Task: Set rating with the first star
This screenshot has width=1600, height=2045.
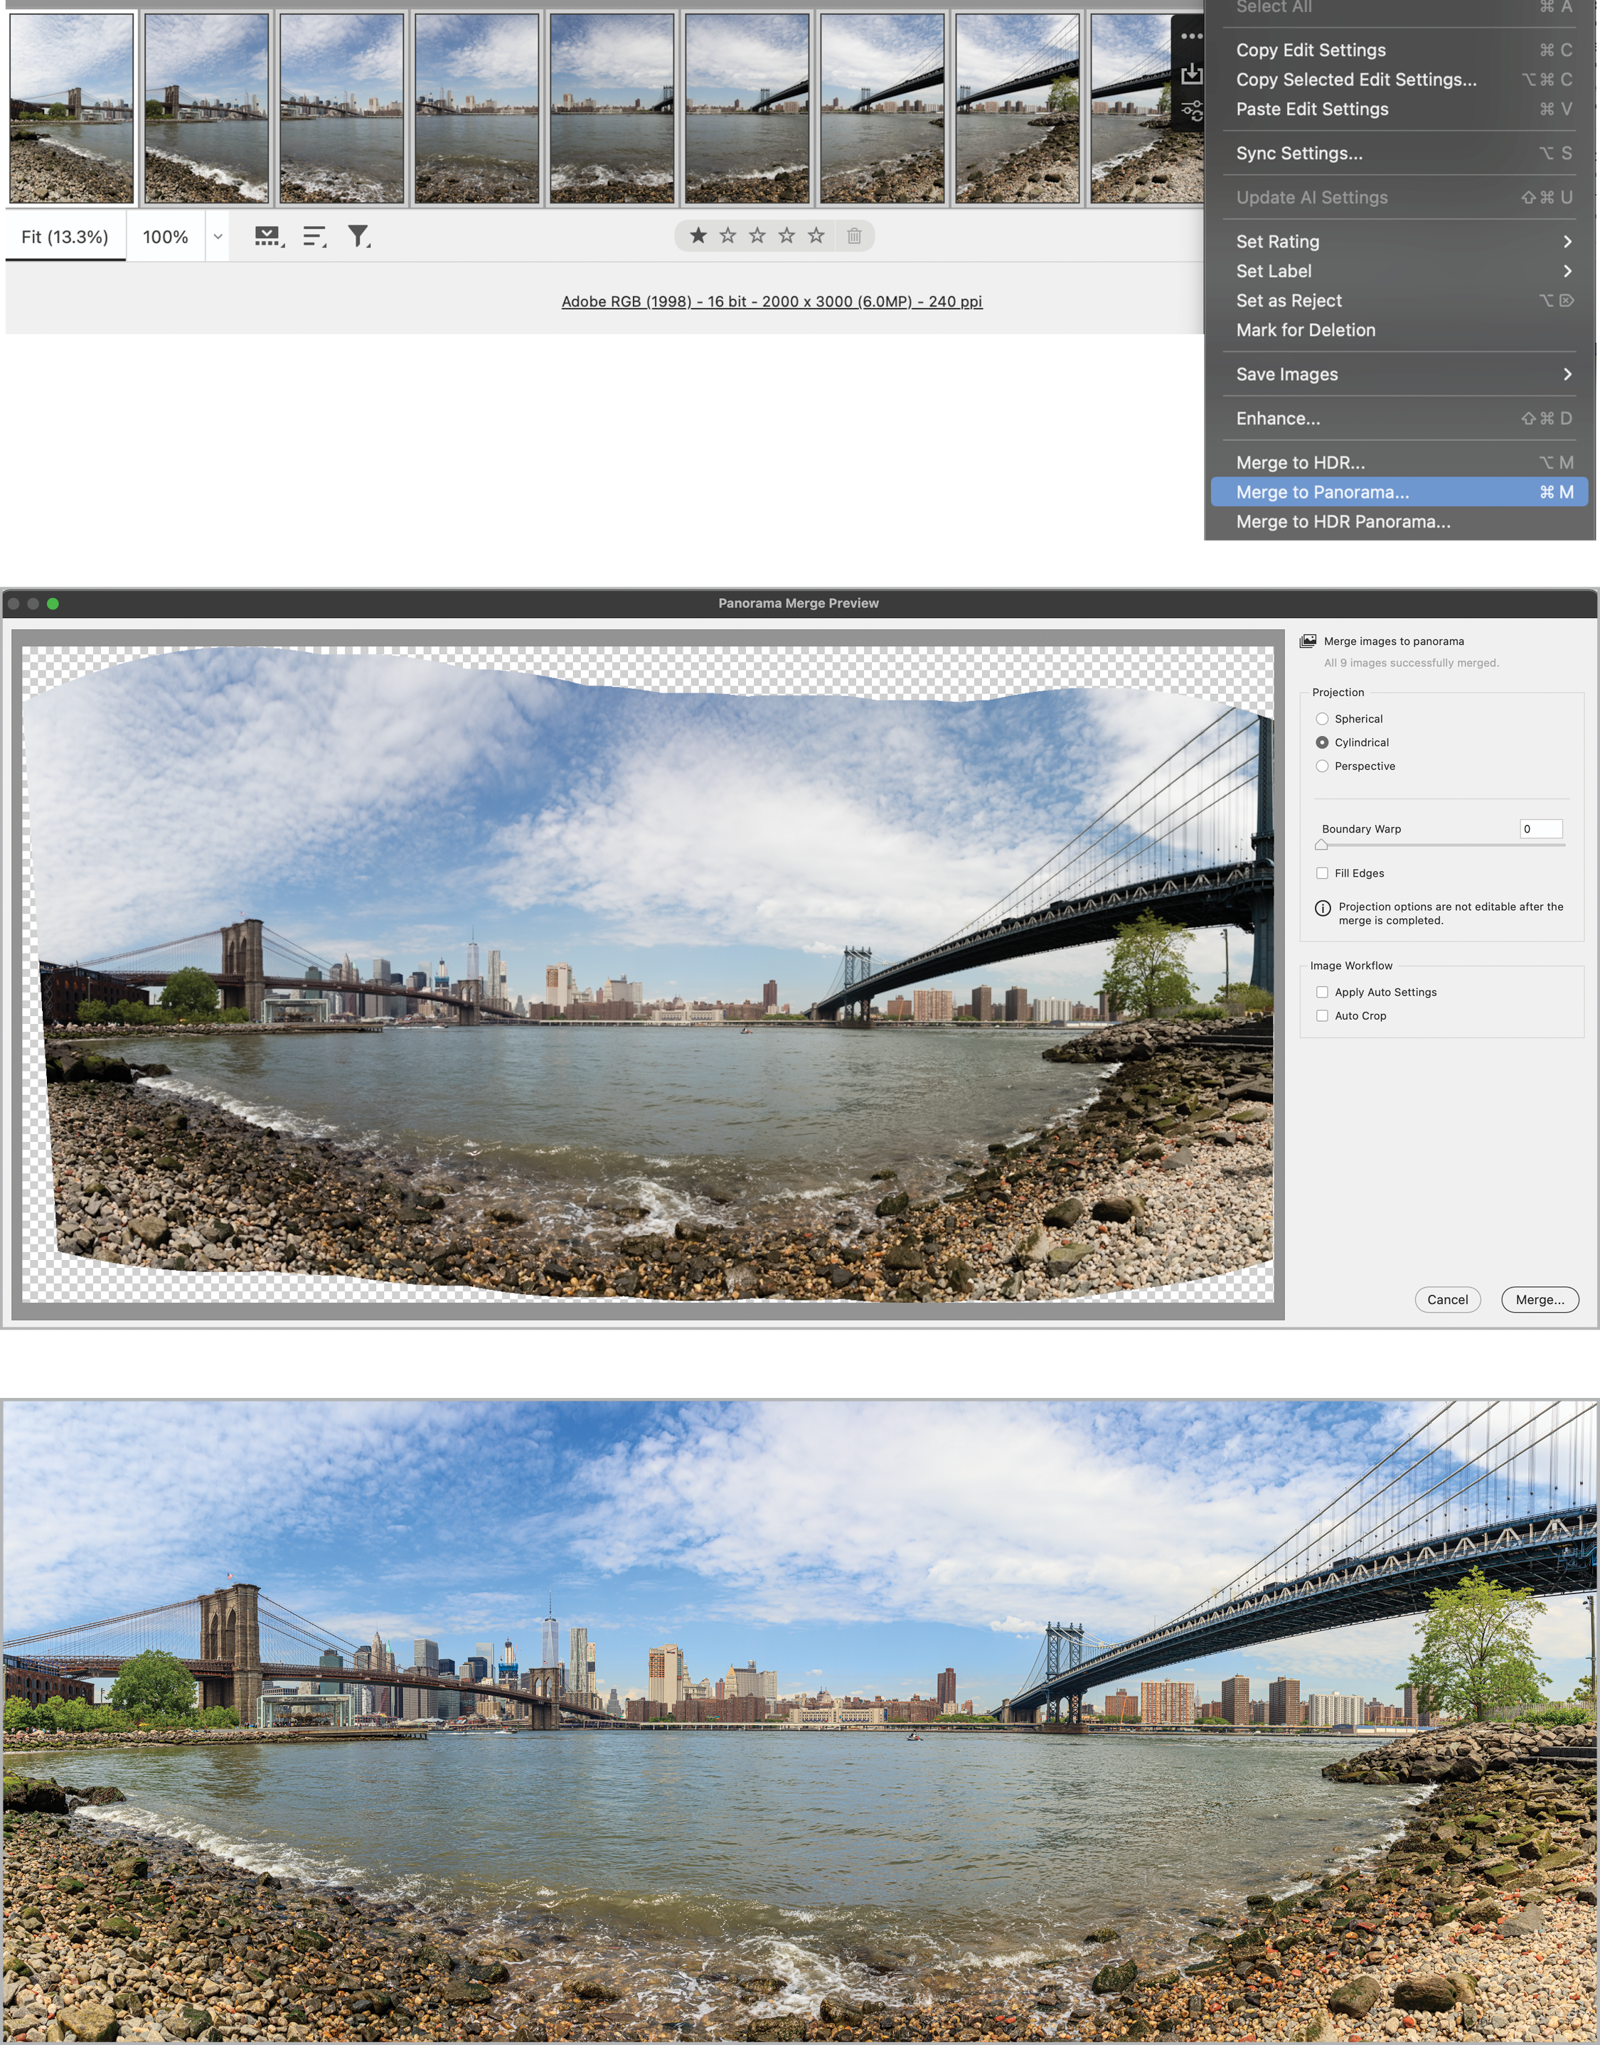Action: (698, 236)
